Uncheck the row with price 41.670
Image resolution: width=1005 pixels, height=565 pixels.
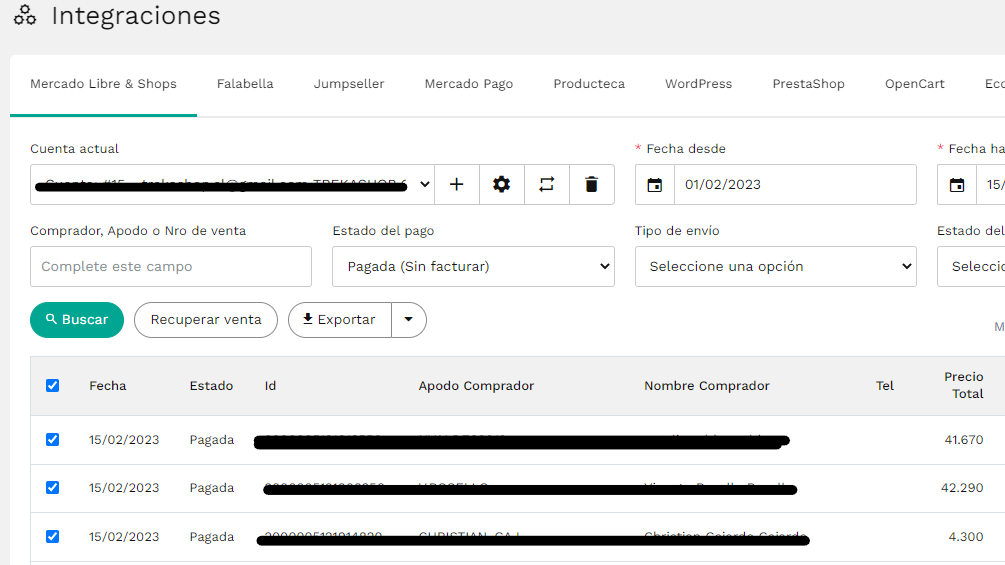(53, 439)
